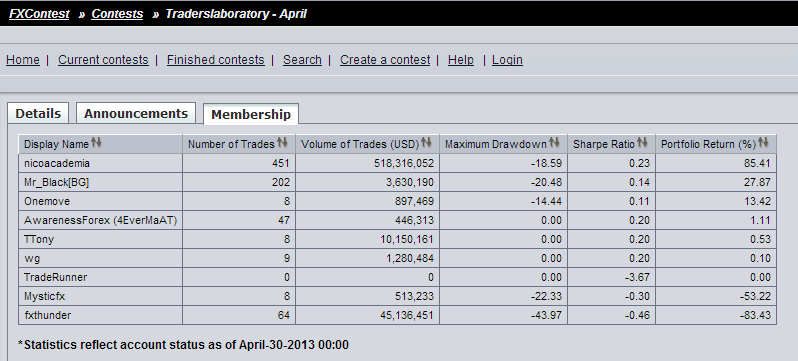Click the Login link
798x361 pixels.
(507, 60)
